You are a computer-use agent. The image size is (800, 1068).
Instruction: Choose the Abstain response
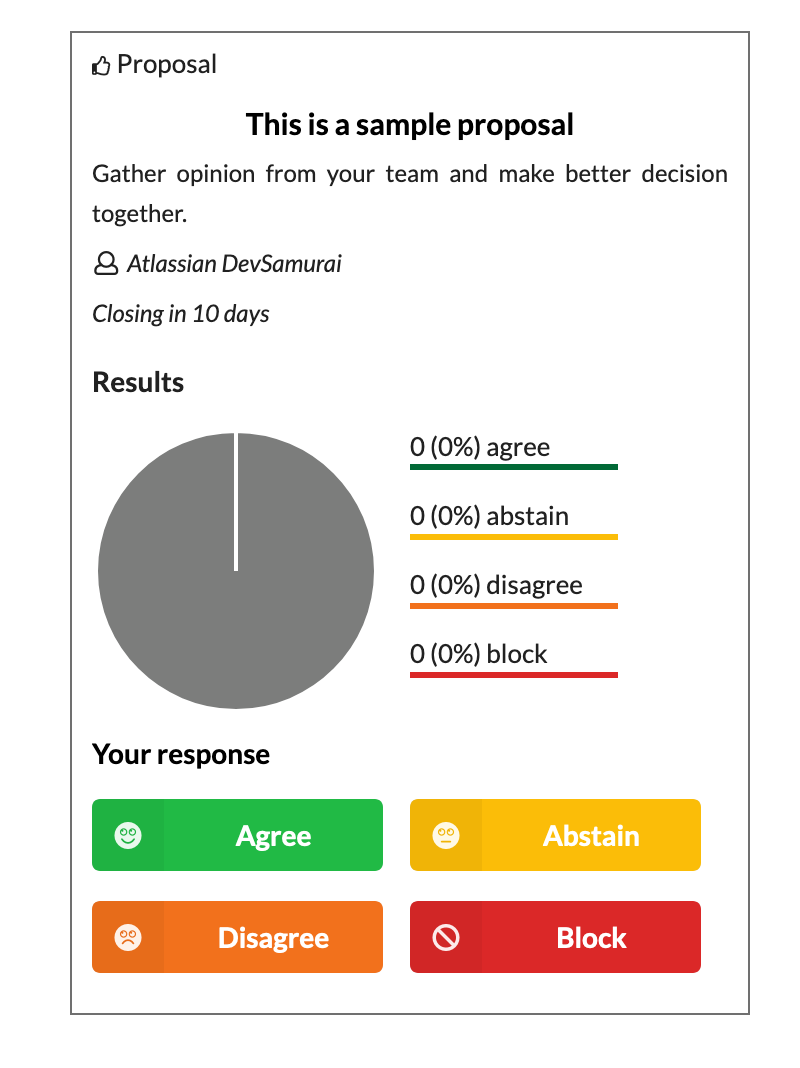pyautogui.click(x=591, y=835)
